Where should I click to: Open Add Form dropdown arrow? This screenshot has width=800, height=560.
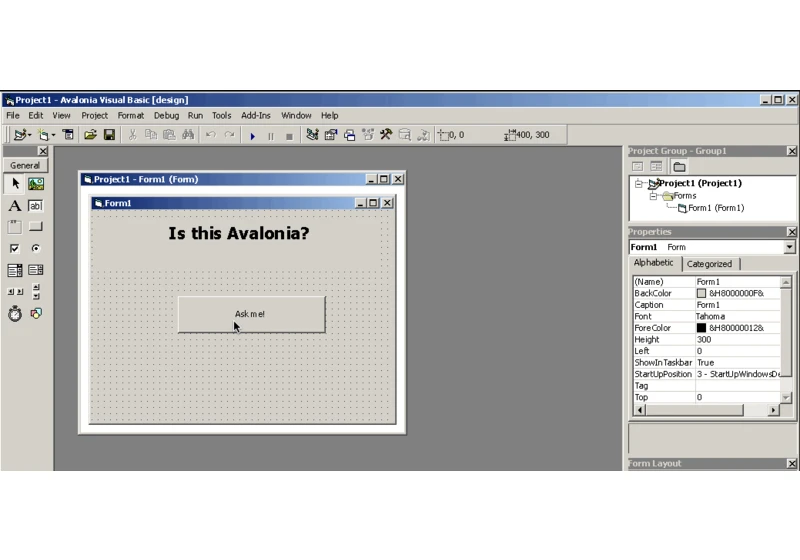pos(54,135)
